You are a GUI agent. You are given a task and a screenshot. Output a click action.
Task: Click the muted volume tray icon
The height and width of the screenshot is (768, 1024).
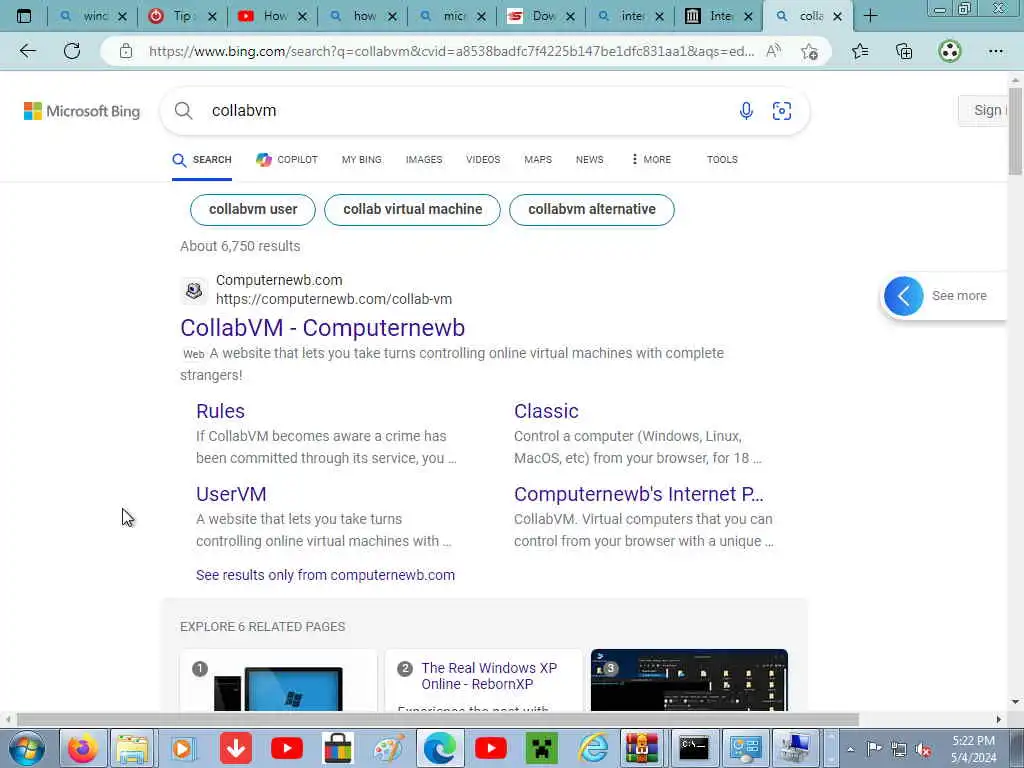923,750
